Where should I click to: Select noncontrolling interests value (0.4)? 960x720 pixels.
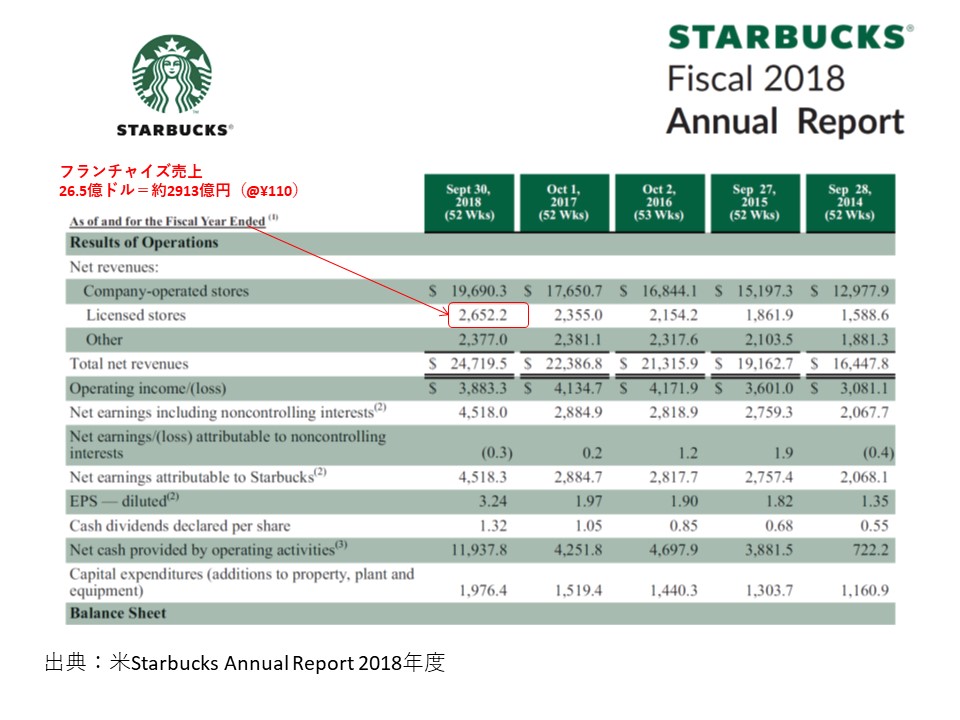pos(879,453)
